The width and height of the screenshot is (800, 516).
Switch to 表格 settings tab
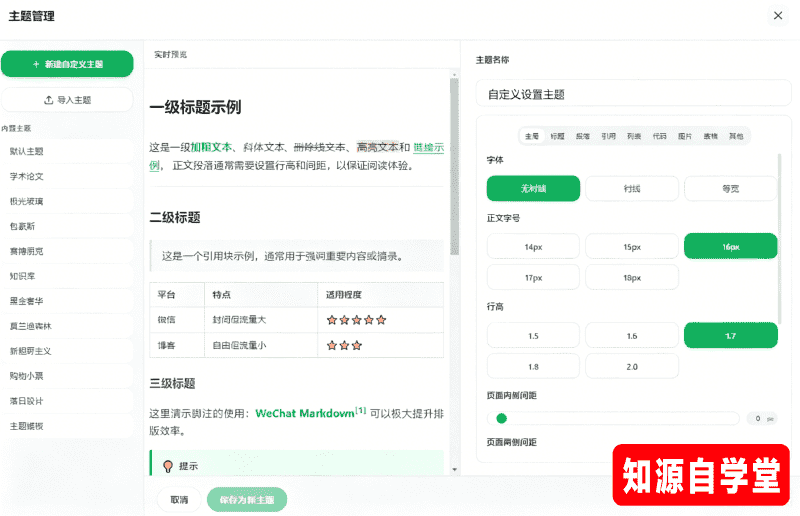711,136
